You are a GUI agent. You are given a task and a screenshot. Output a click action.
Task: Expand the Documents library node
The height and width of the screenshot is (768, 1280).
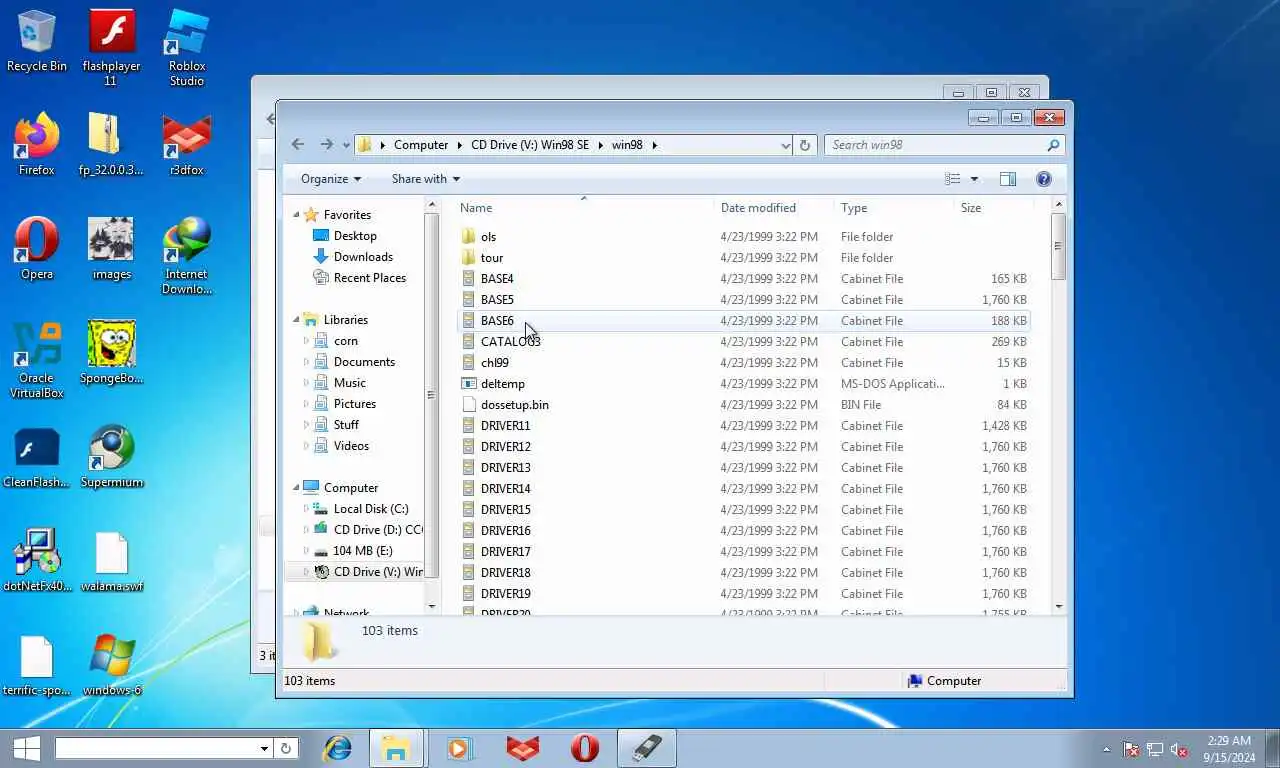point(307,362)
